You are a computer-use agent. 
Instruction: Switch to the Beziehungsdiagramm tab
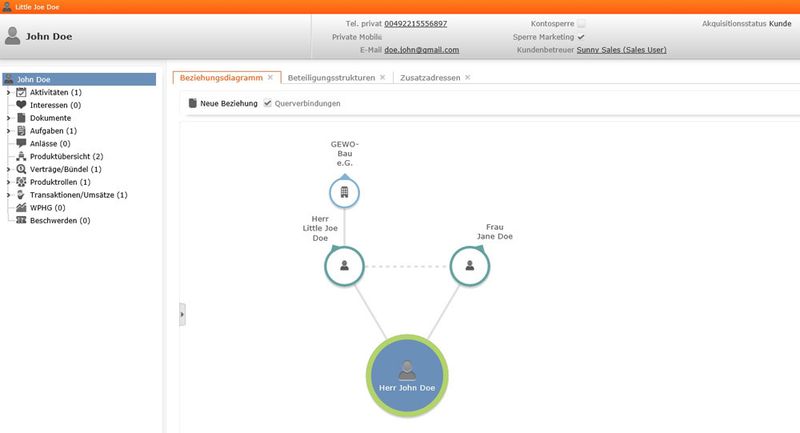point(221,78)
